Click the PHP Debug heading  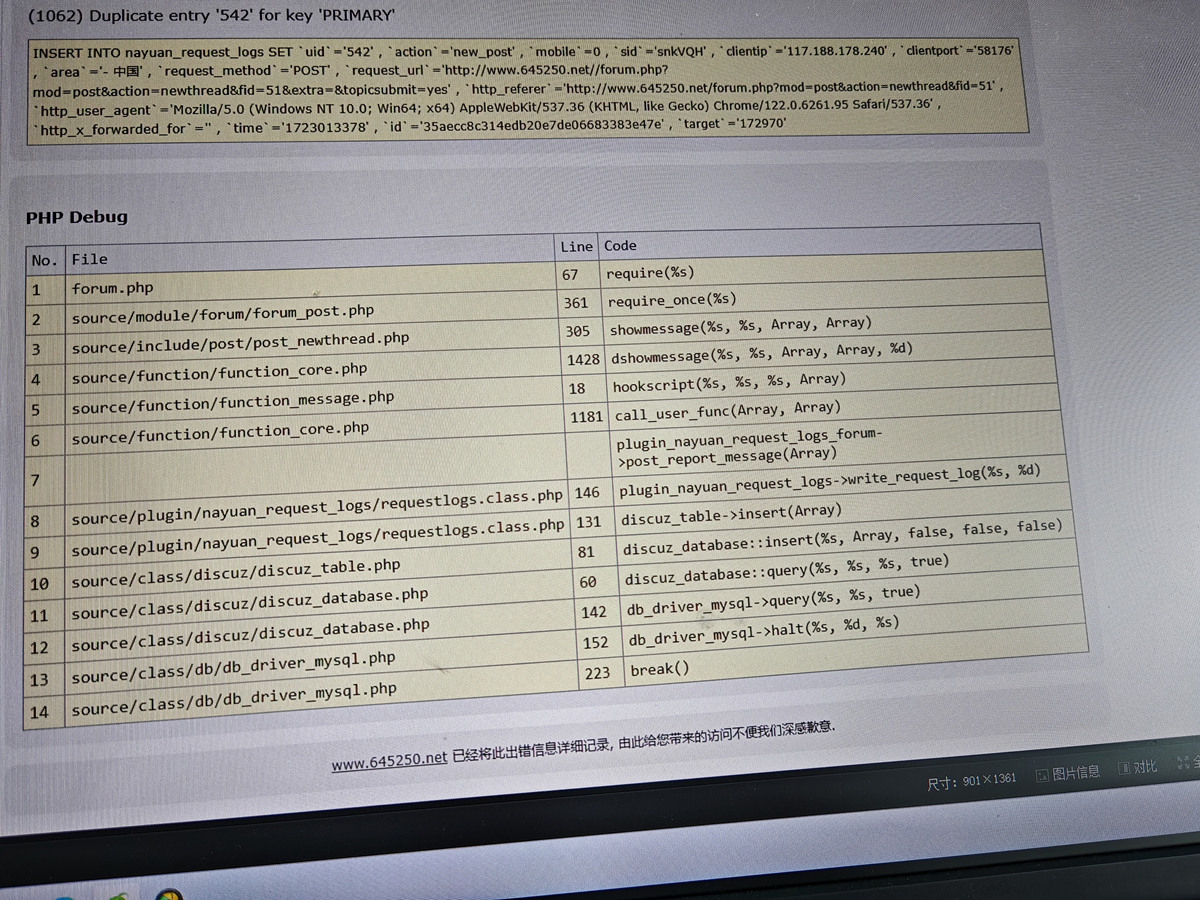point(77,217)
